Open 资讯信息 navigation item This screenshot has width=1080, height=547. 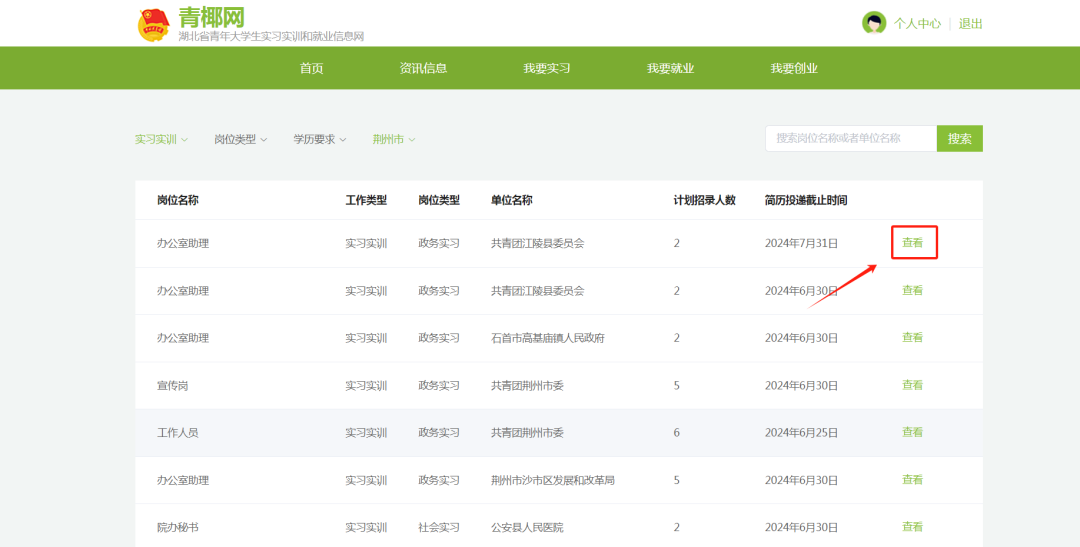click(423, 68)
